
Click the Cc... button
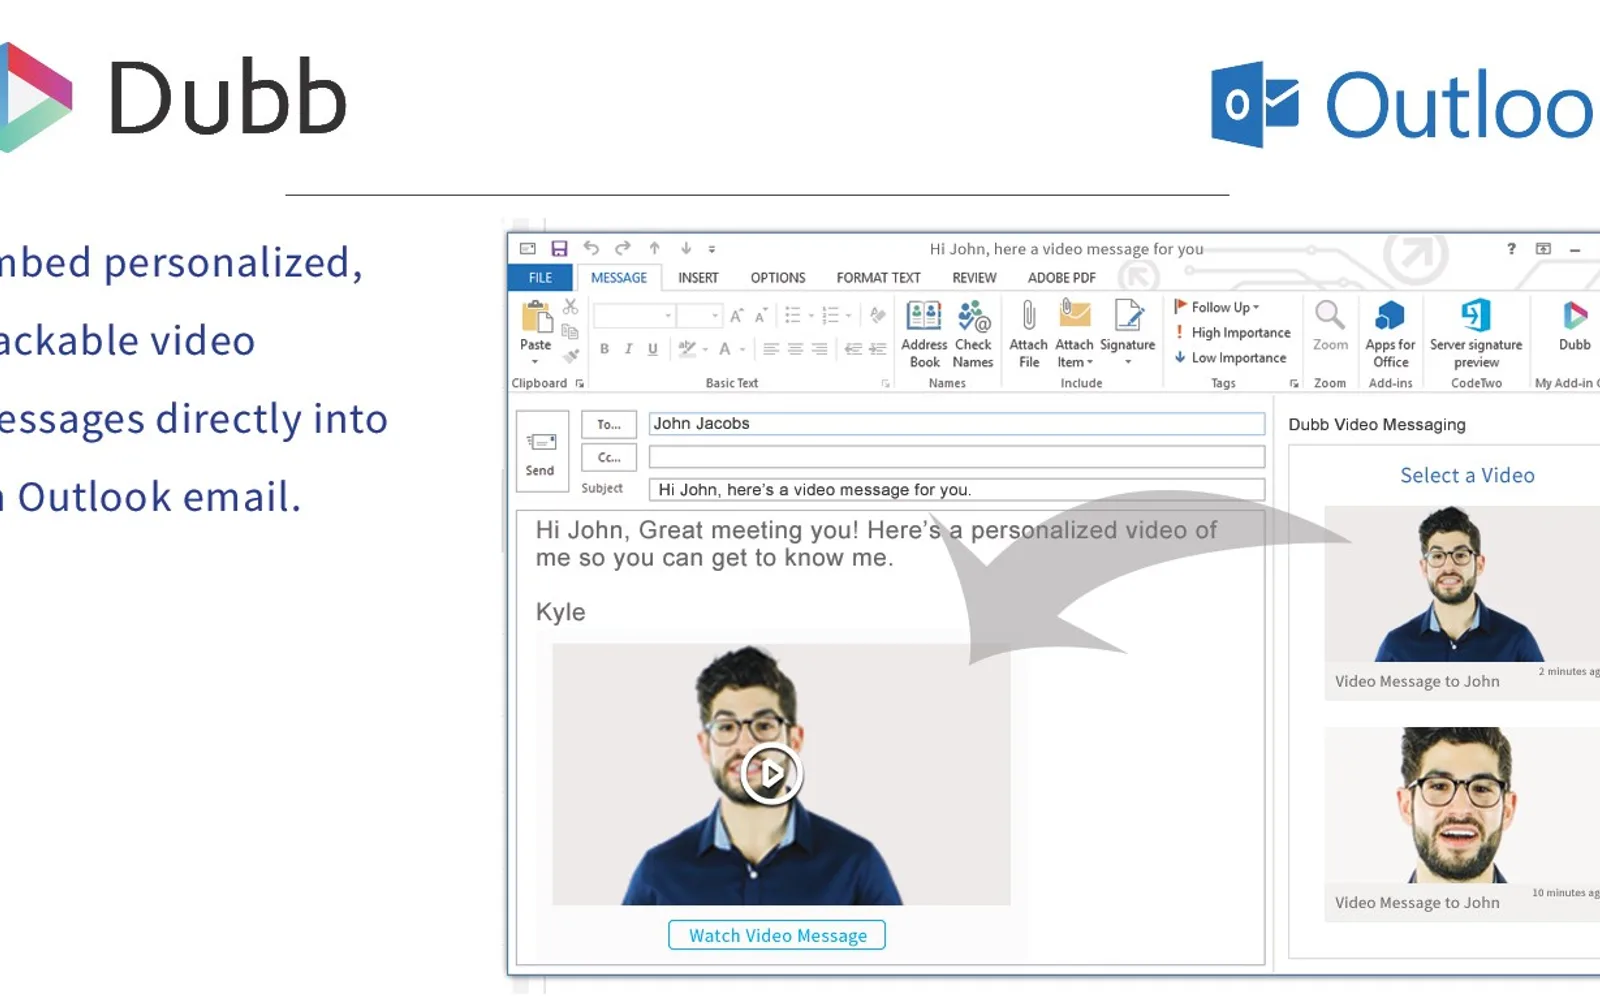click(x=609, y=457)
